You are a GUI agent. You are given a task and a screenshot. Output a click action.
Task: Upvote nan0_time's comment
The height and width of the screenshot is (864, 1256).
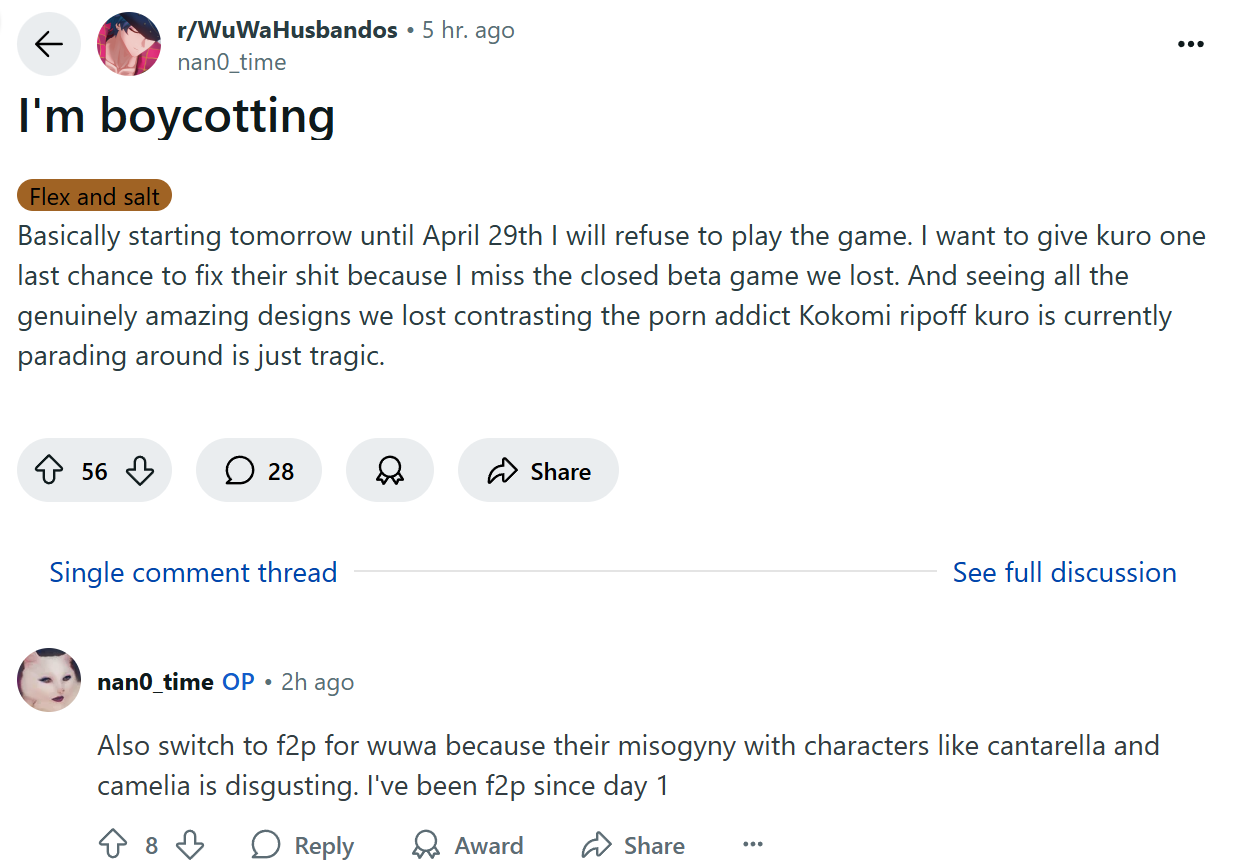(x=113, y=845)
